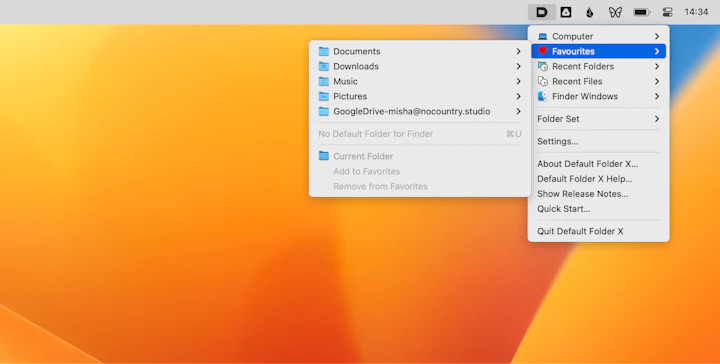
Task: Open Settings... from the menu
Action: (x=598, y=141)
